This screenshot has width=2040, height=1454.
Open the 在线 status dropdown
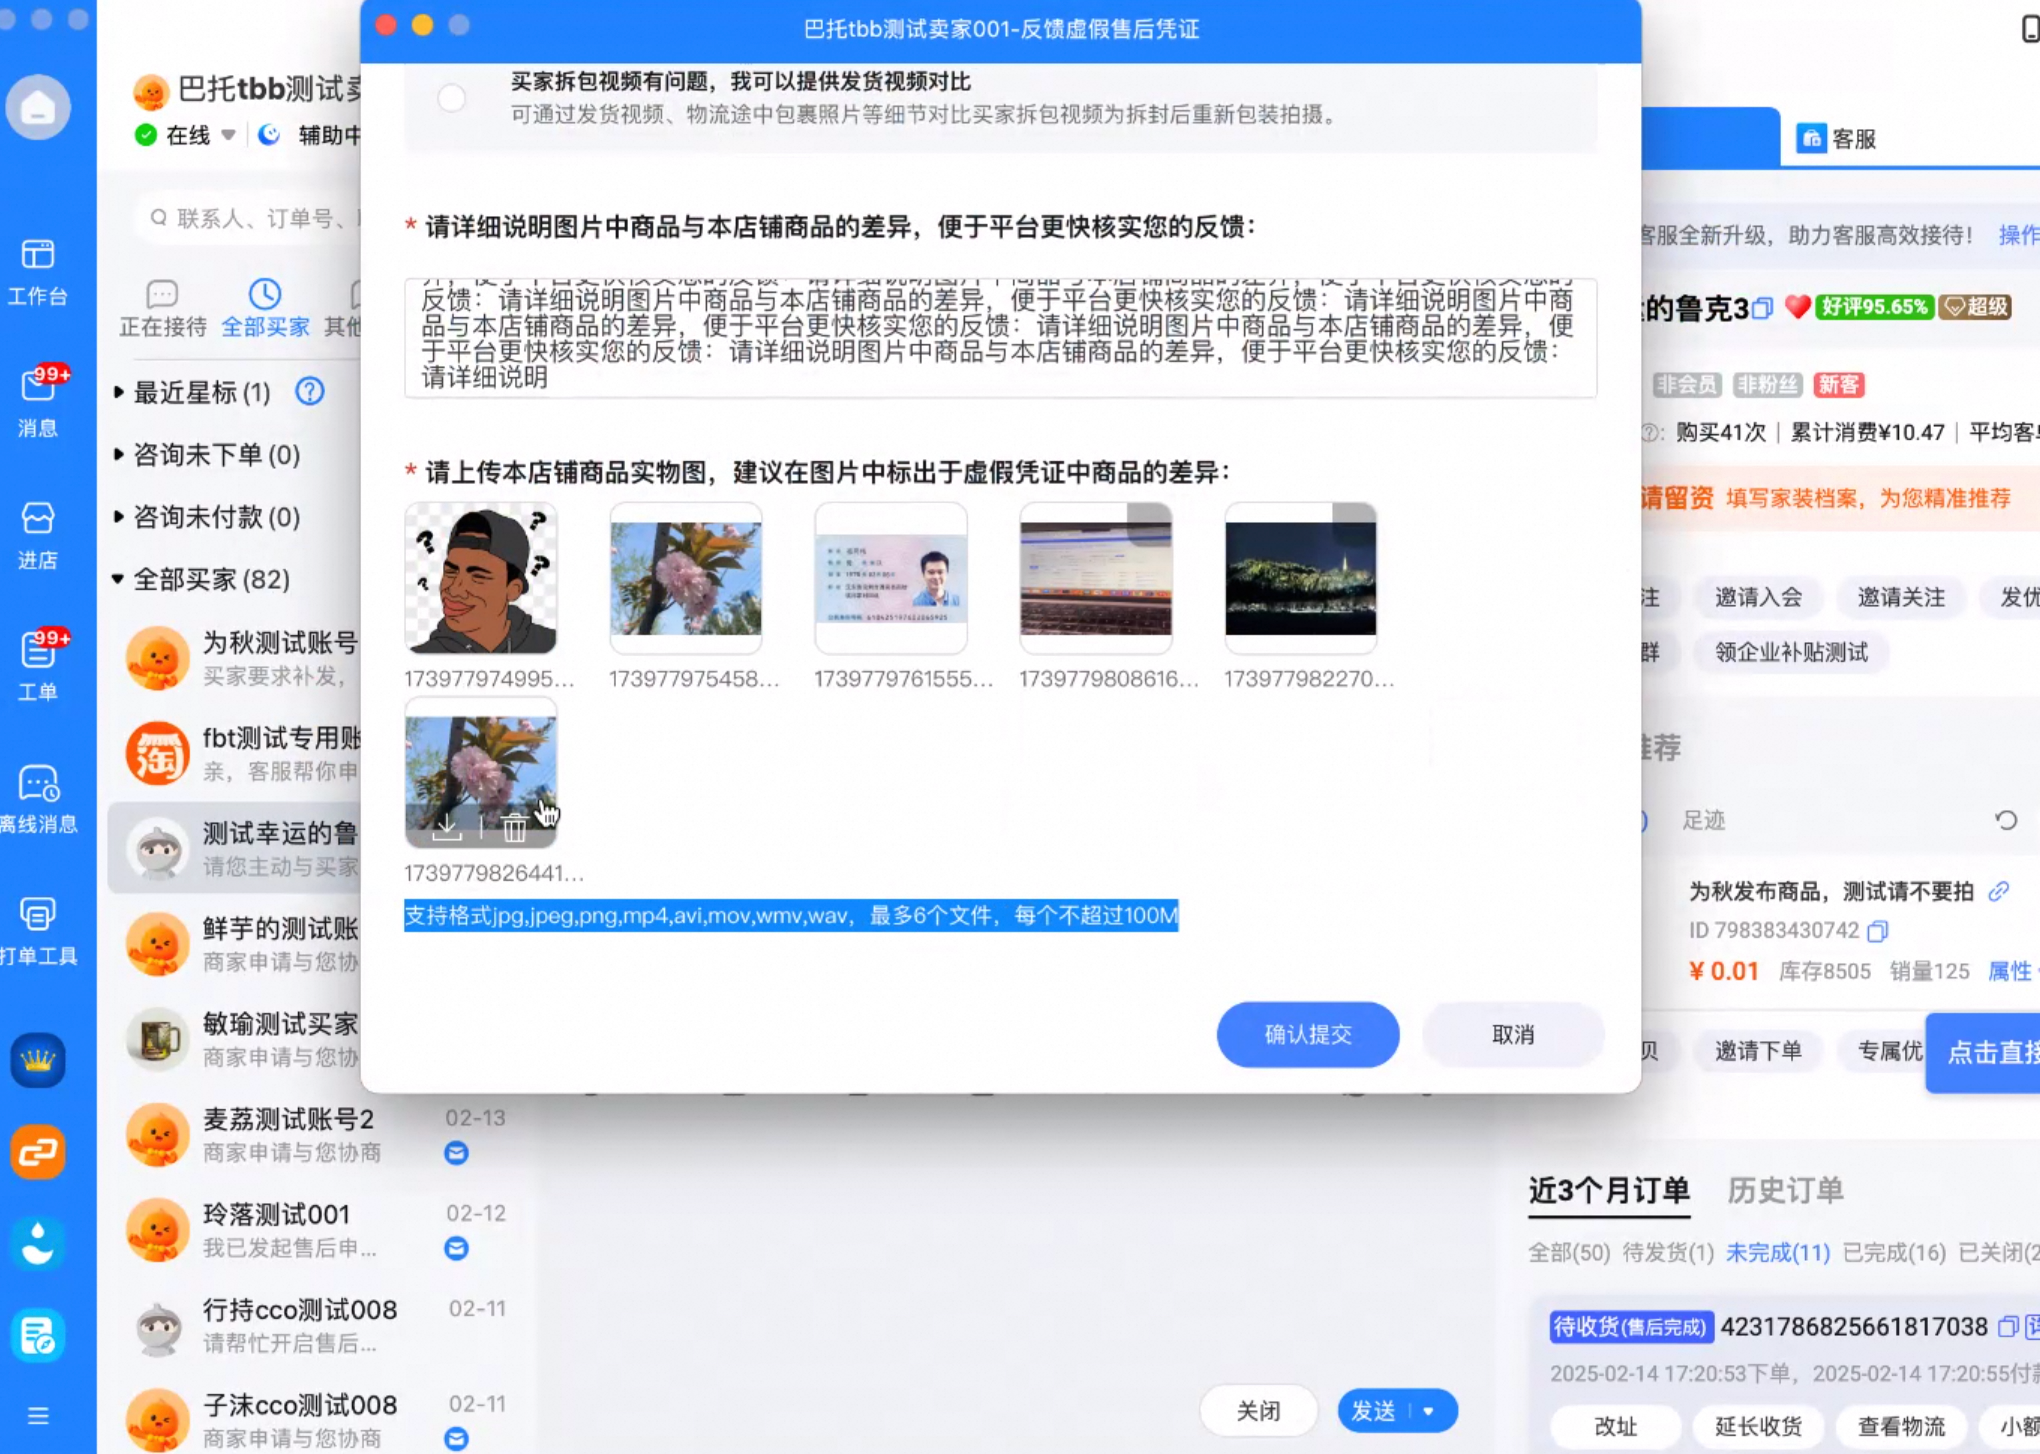(x=228, y=135)
